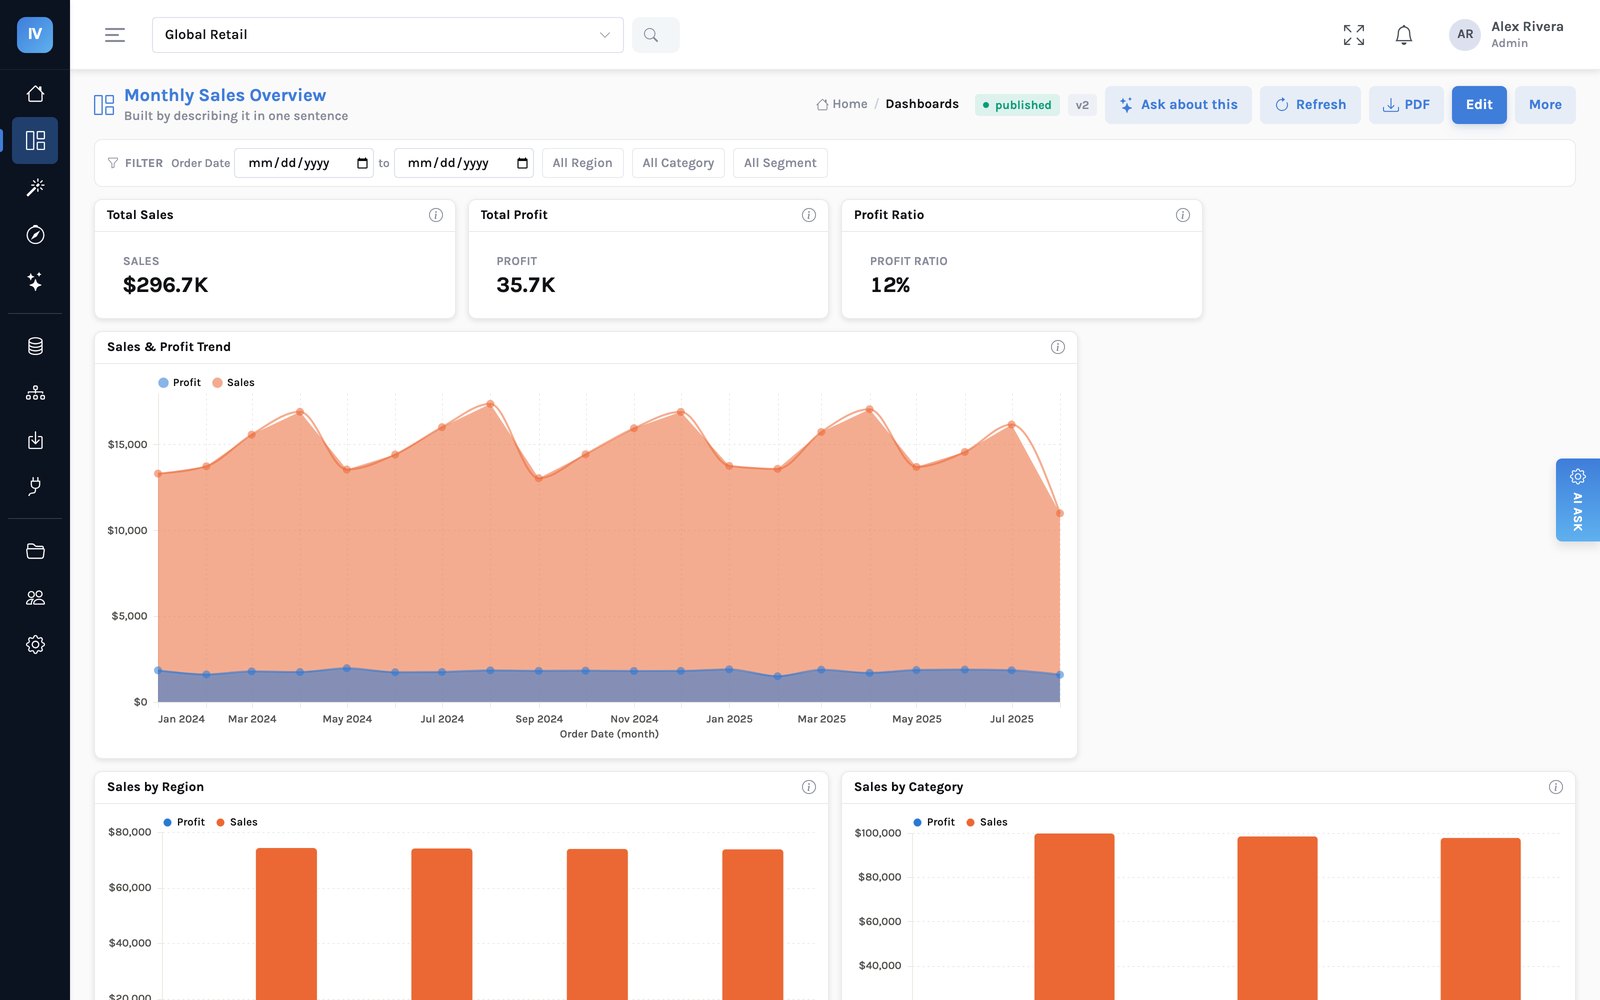Export the dashboard as PDF
The image size is (1600, 1000).
(1406, 105)
